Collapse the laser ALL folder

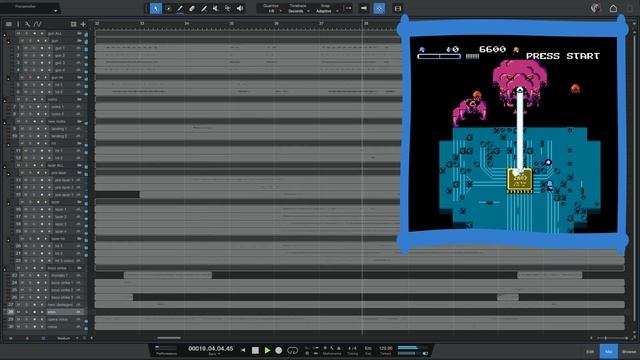(4, 166)
